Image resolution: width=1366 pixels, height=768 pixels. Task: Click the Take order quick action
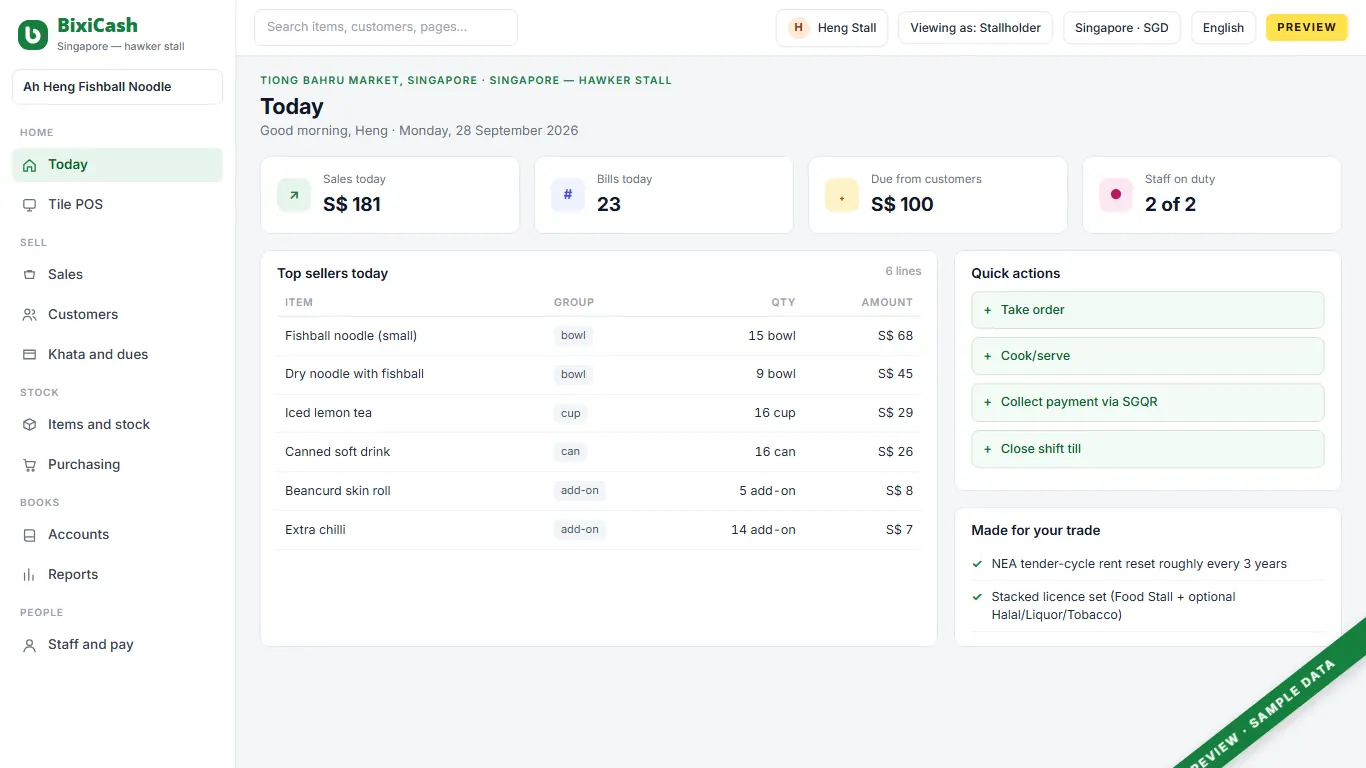pos(1148,310)
